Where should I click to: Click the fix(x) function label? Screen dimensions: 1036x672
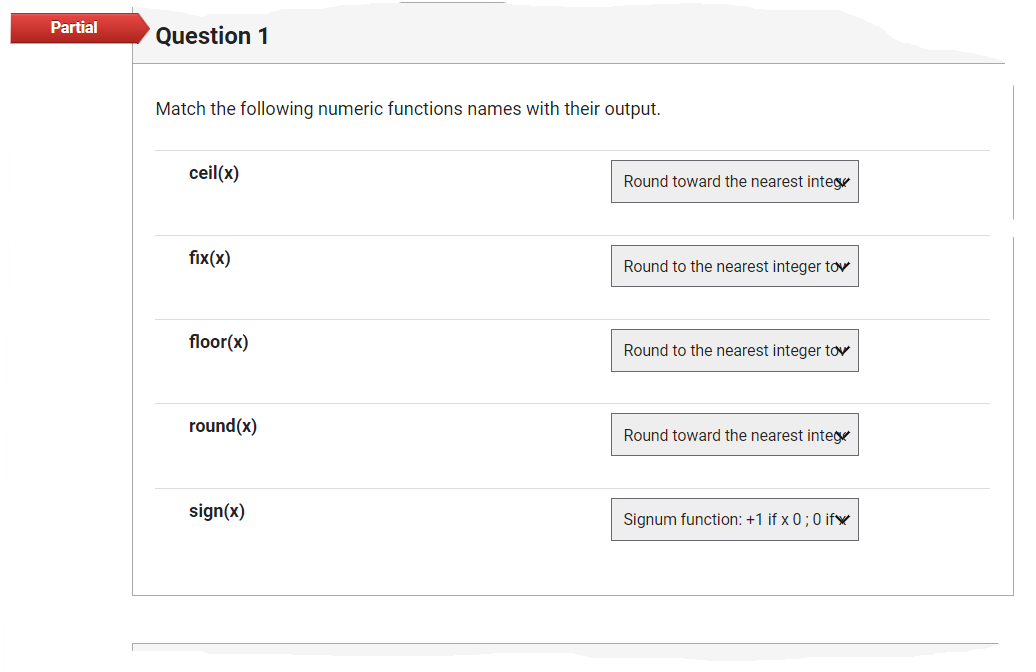(x=210, y=258)
